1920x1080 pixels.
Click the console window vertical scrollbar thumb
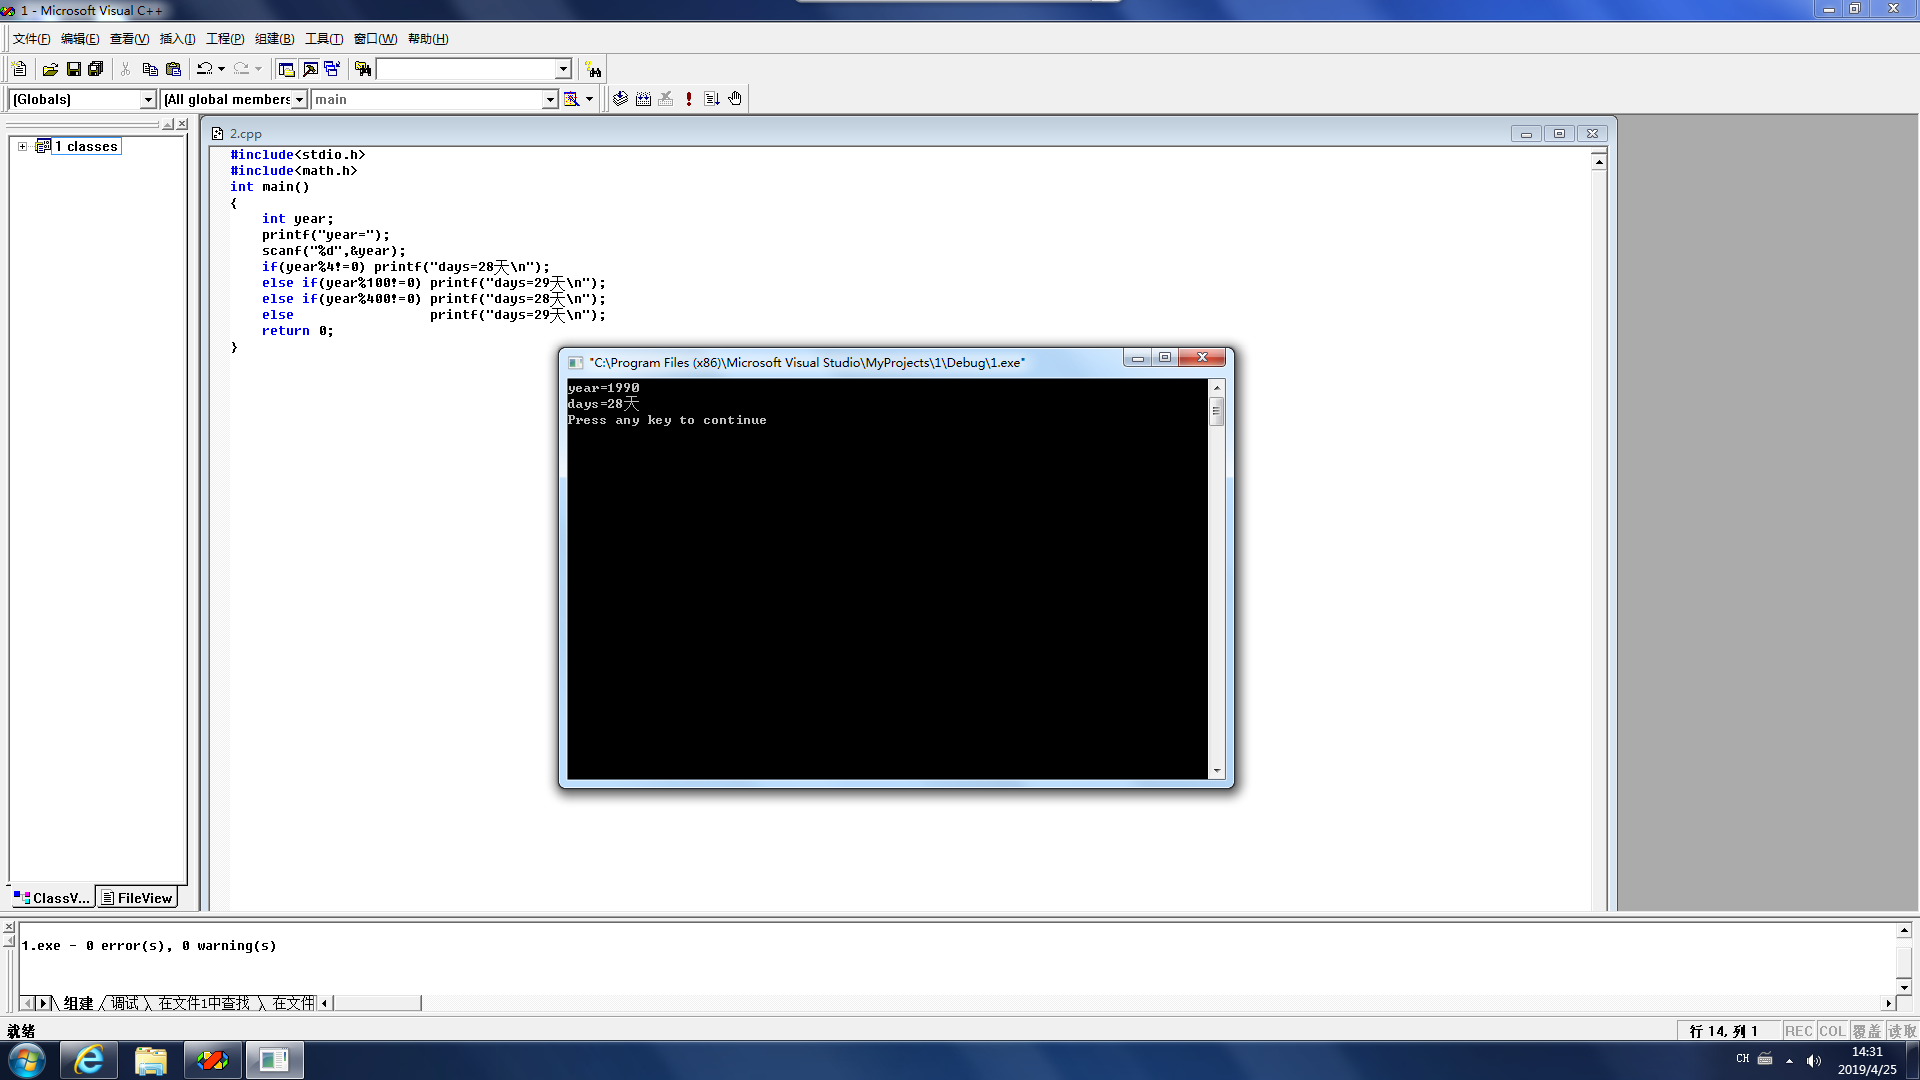1216,410
